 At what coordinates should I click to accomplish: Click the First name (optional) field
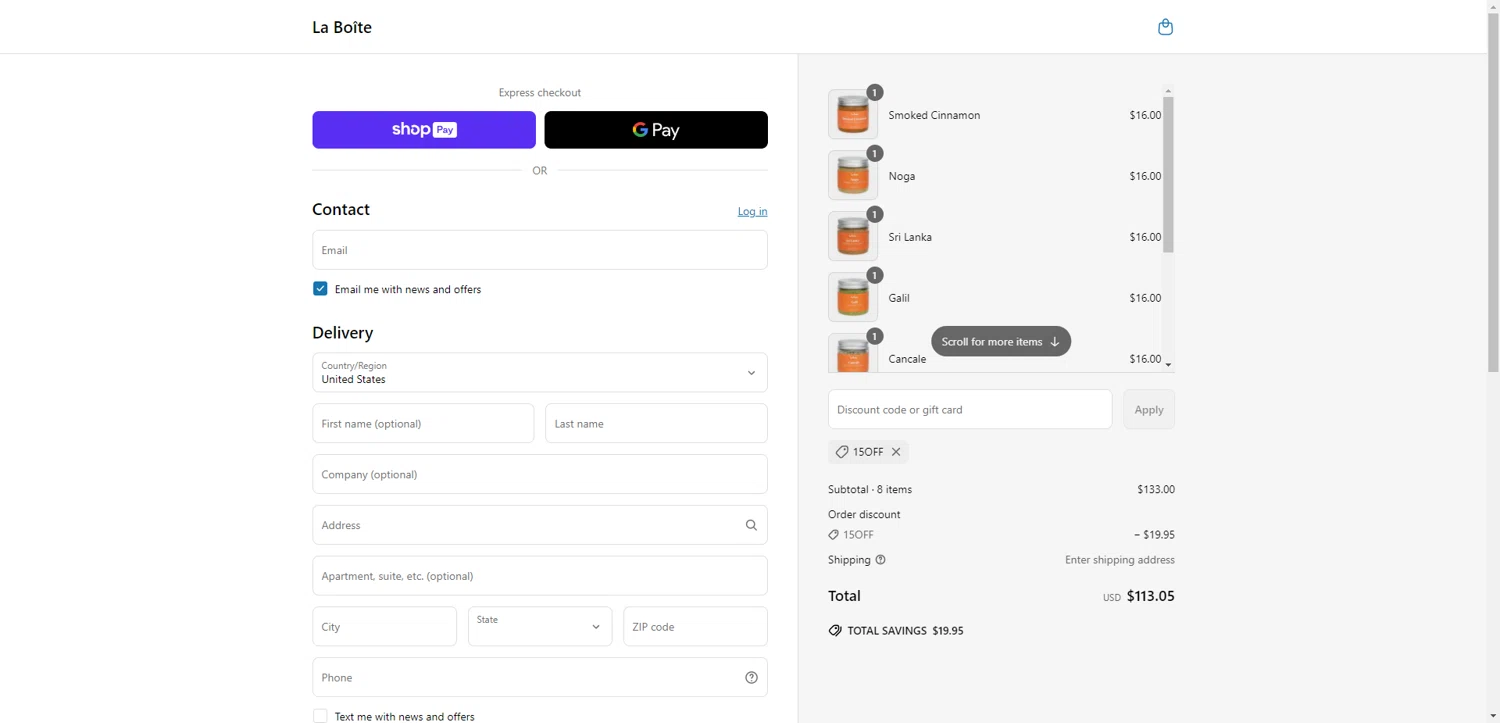423,424
